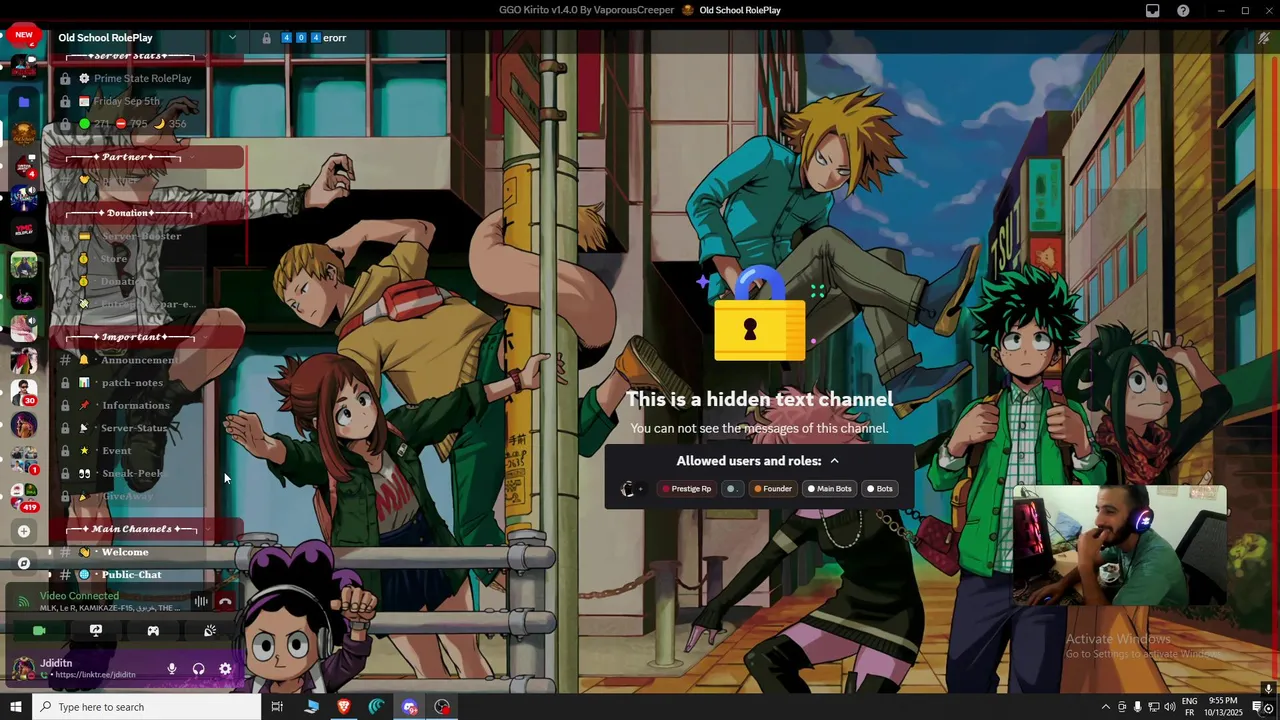Image resolution: width=1280 pixels, height=720 pixels.
Task: Start an activity with the game controller icon
Action: coord(153,631)
